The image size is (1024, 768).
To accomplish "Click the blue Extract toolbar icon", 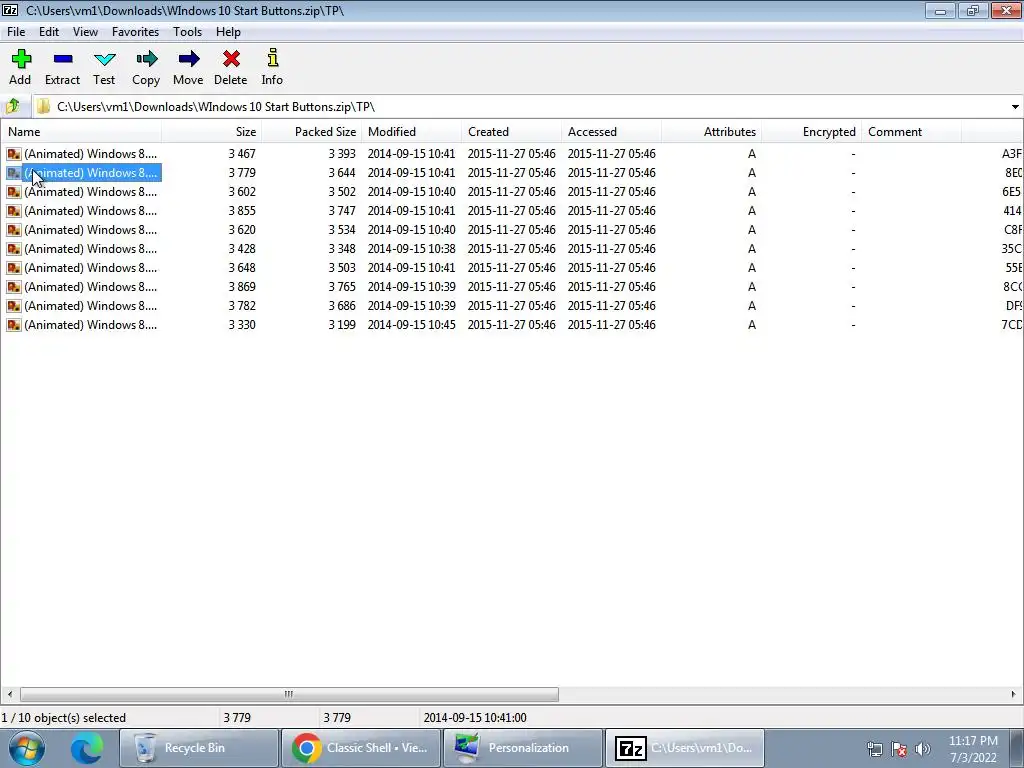I will click(x=63, y=59).
